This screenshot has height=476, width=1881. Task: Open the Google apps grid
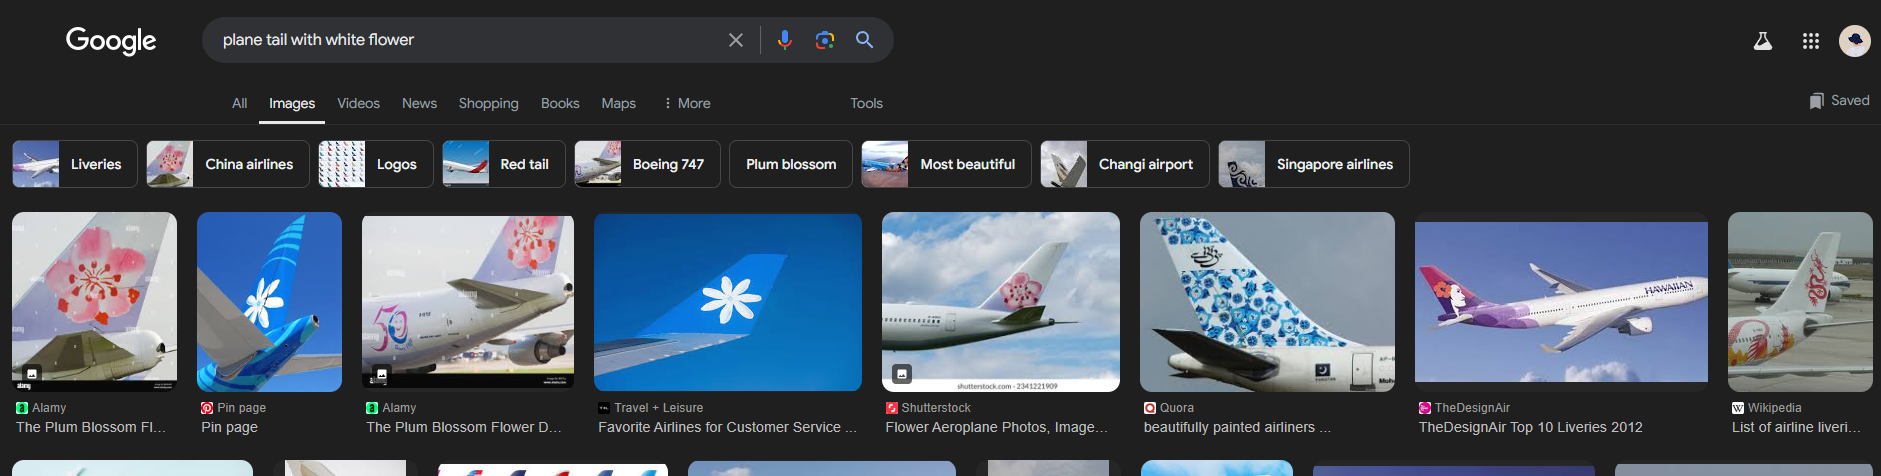(x=1810, y=41)
